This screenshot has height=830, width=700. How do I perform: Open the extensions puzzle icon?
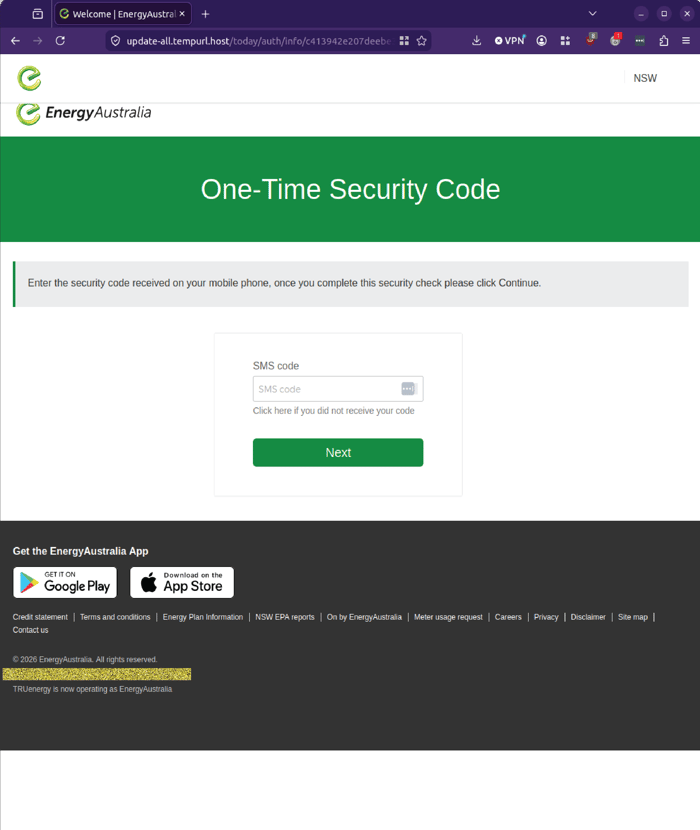click(x=663, y=41)
